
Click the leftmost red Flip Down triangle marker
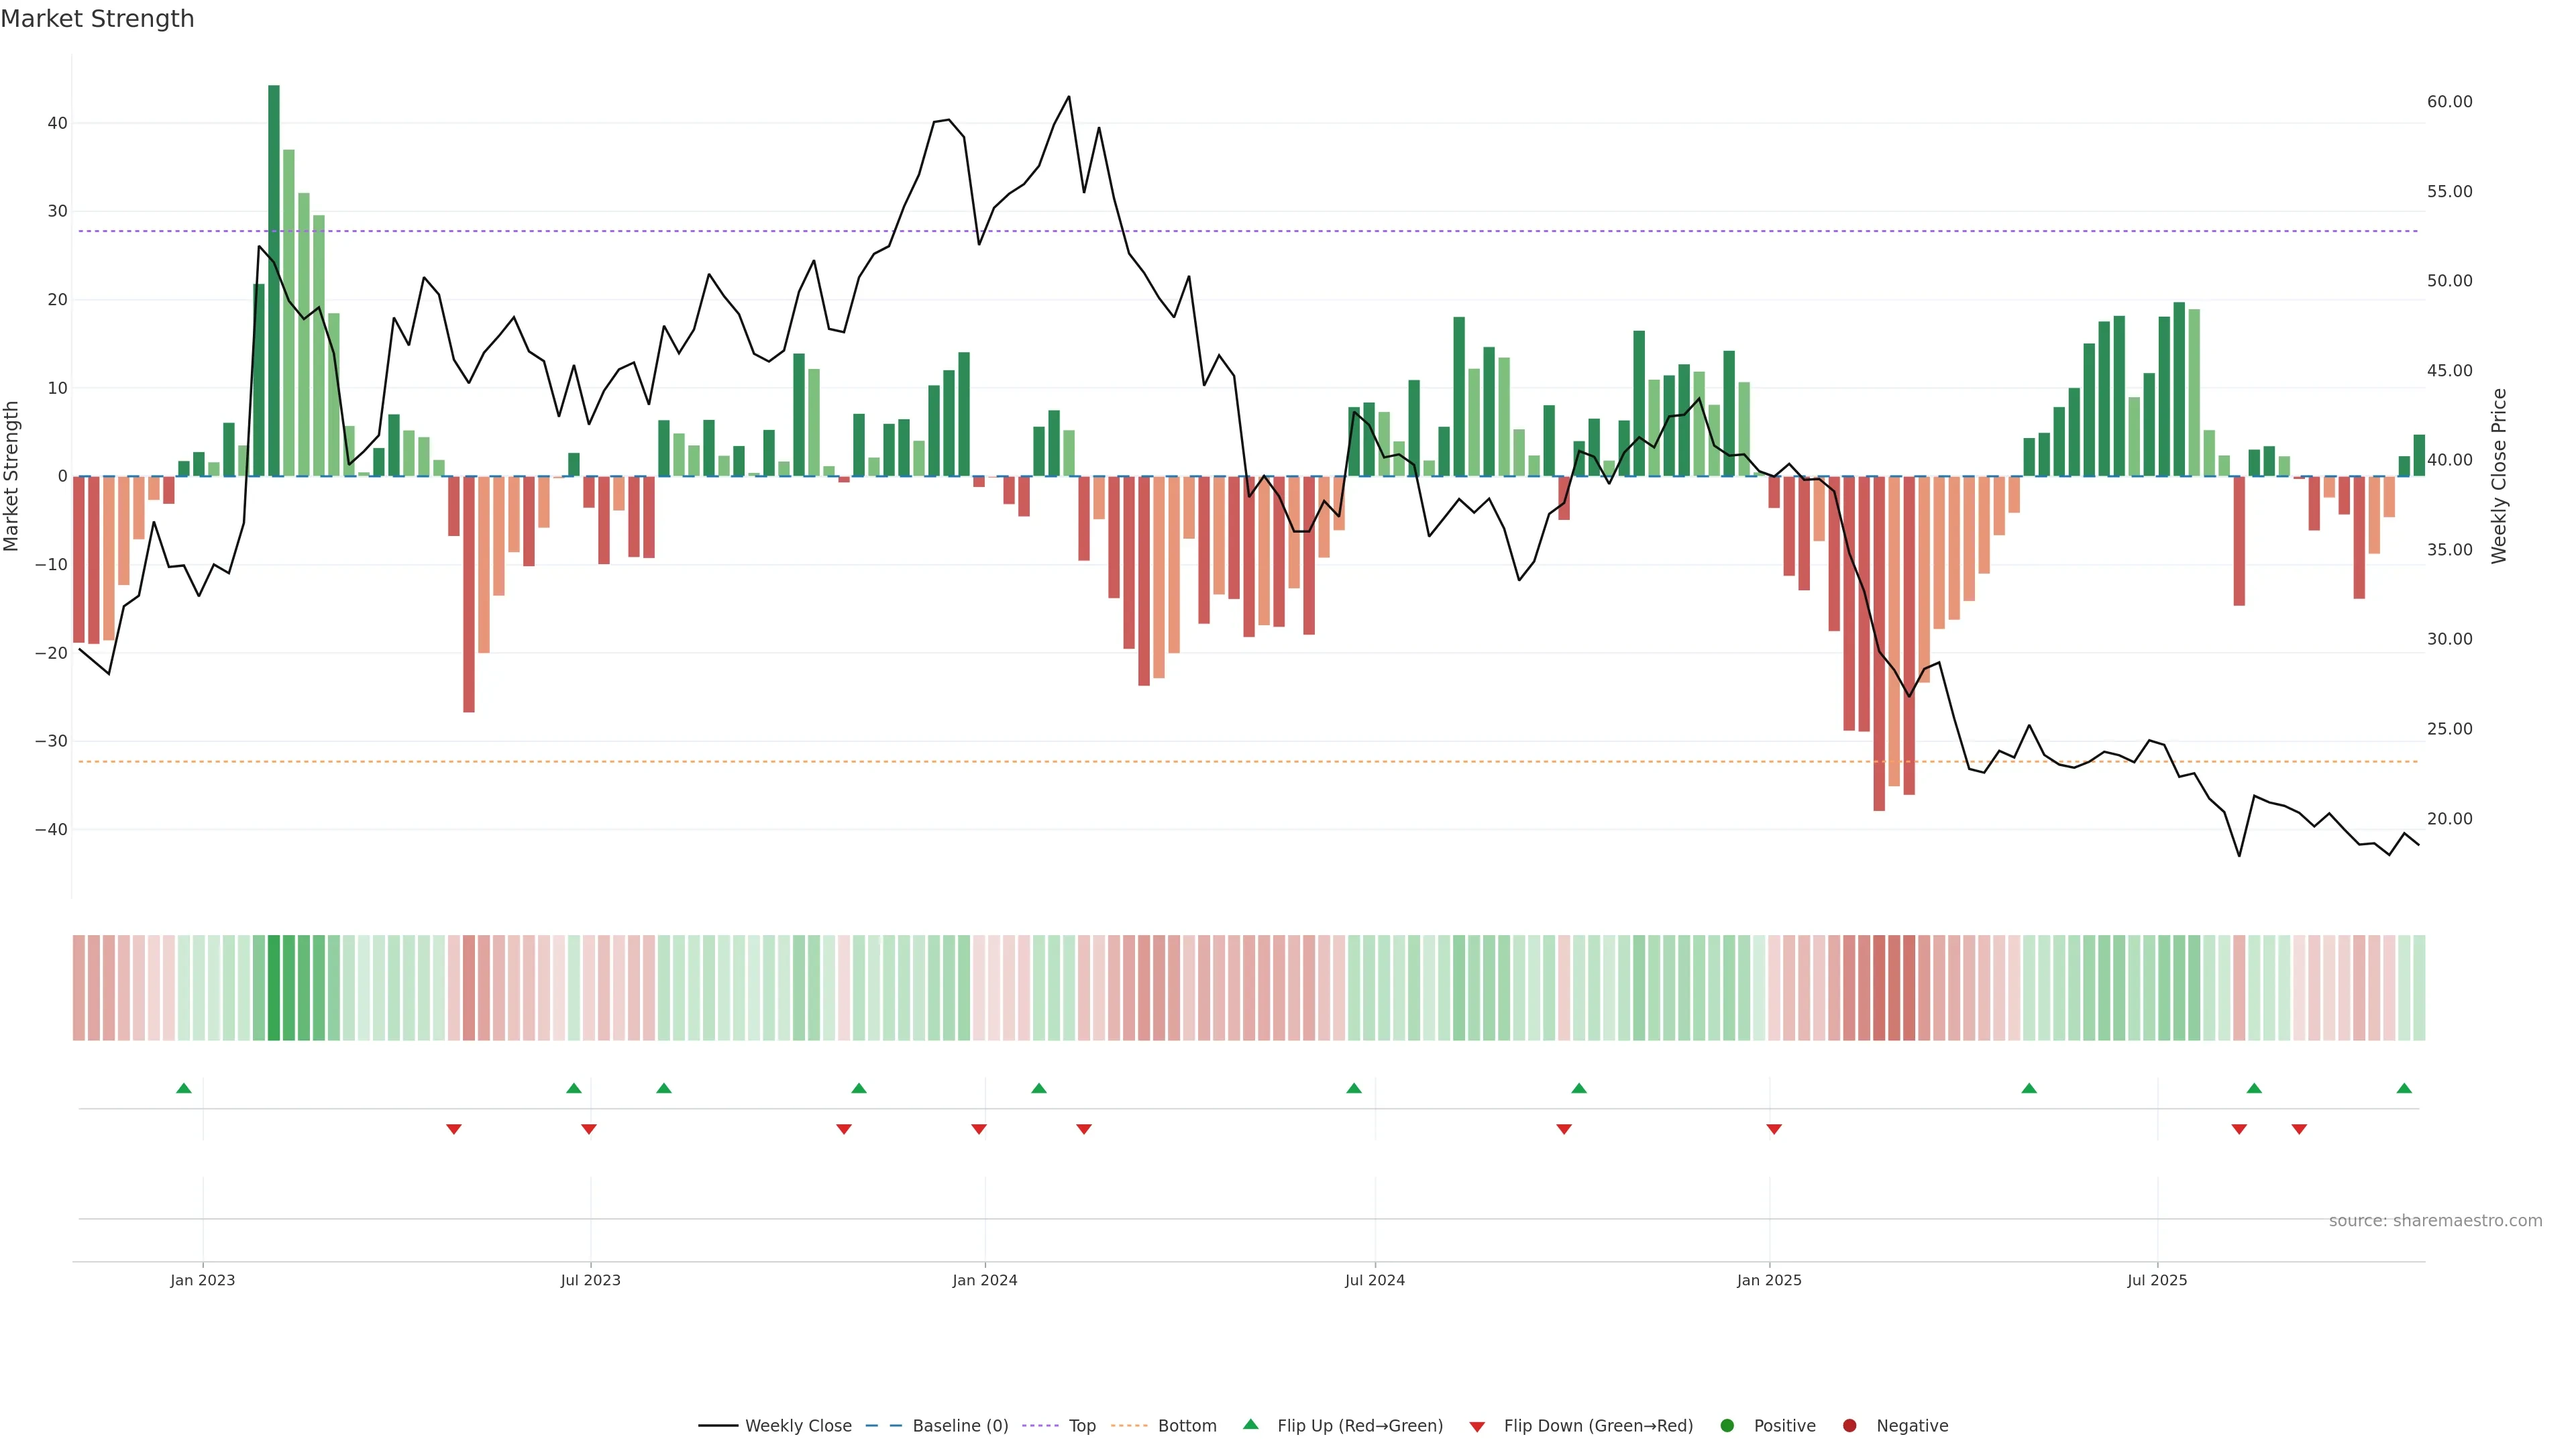point(453,1129)
